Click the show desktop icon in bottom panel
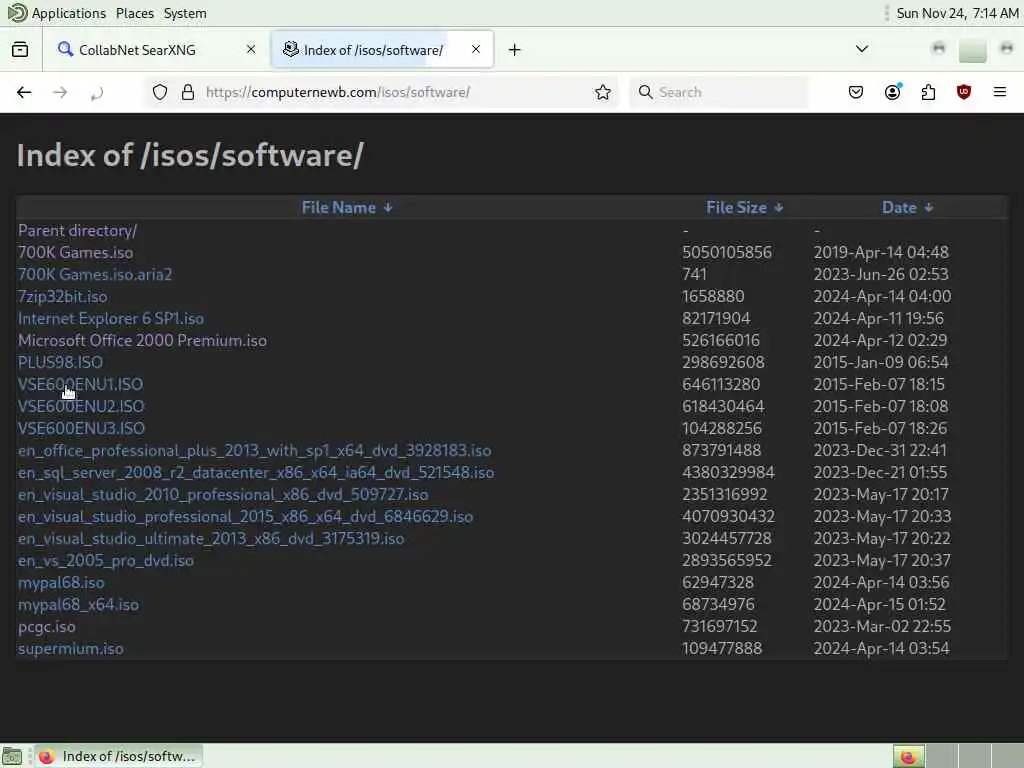 [12, 756]
